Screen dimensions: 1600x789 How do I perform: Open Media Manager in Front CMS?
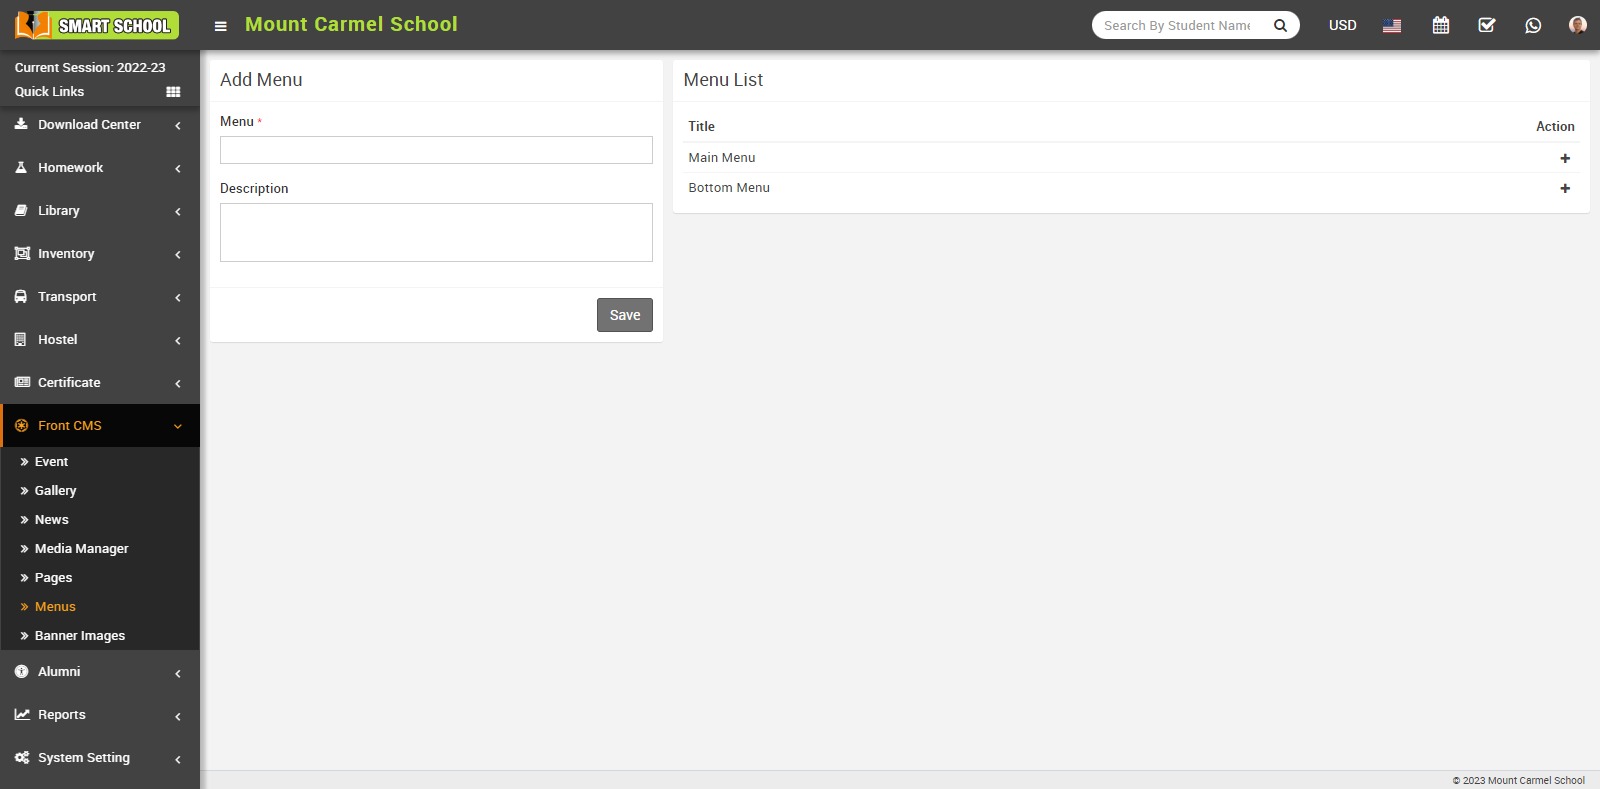pyautogui.click(x=82, y=549)
